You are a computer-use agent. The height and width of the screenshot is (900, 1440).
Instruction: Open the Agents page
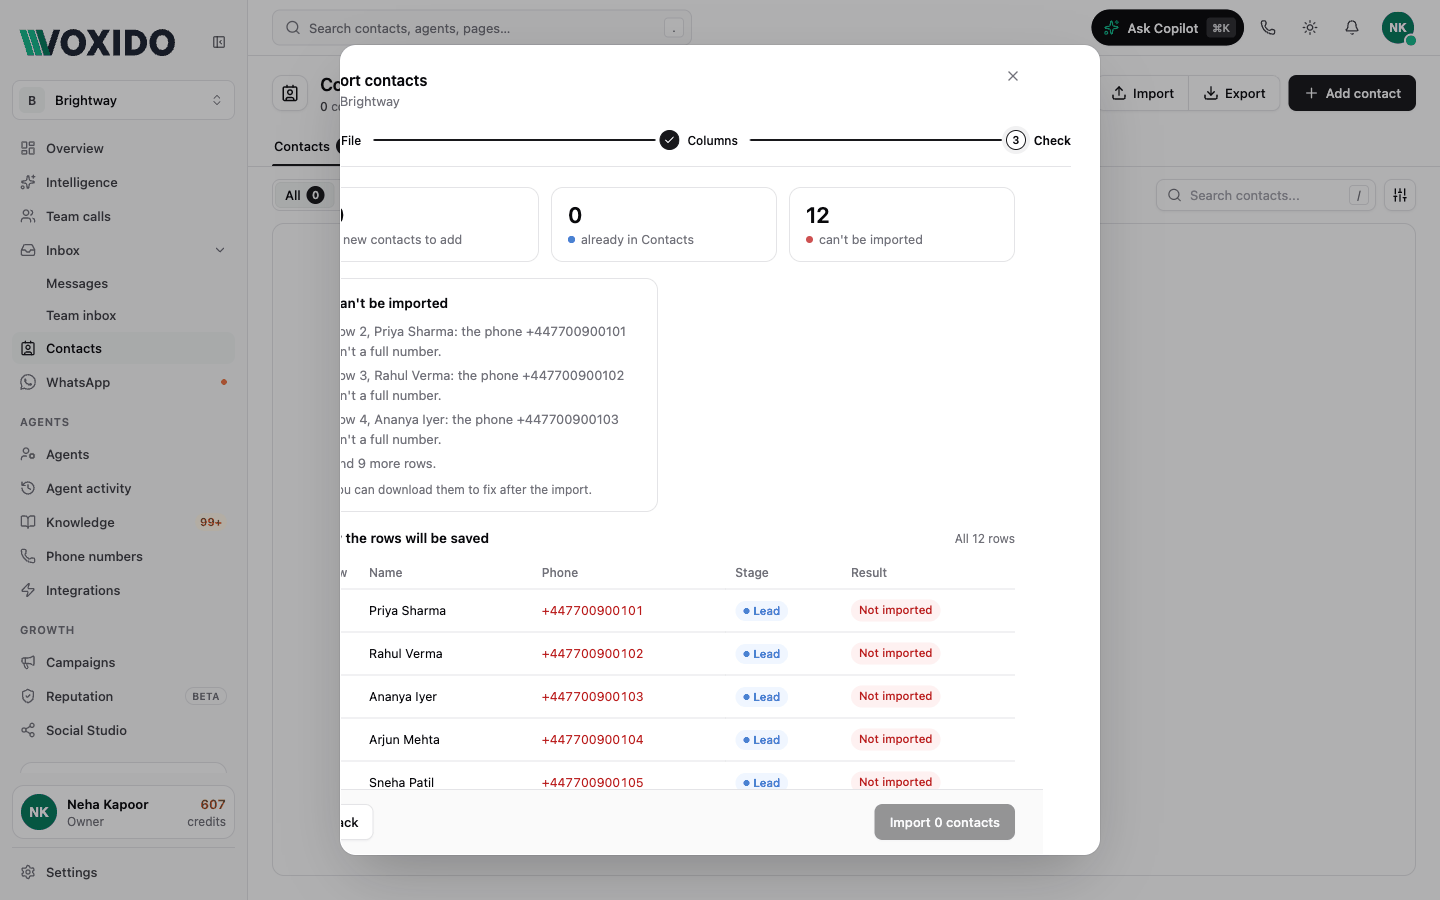[124, 454]
